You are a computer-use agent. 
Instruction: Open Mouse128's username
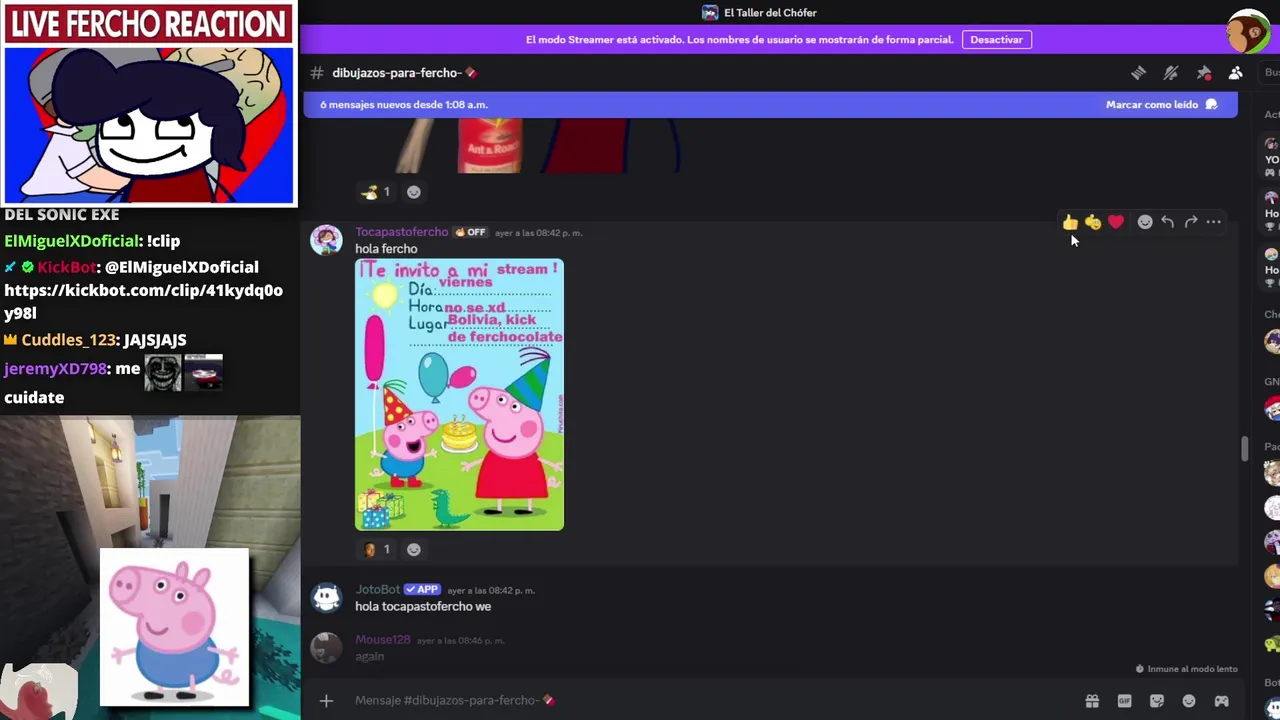coord(383,640)
